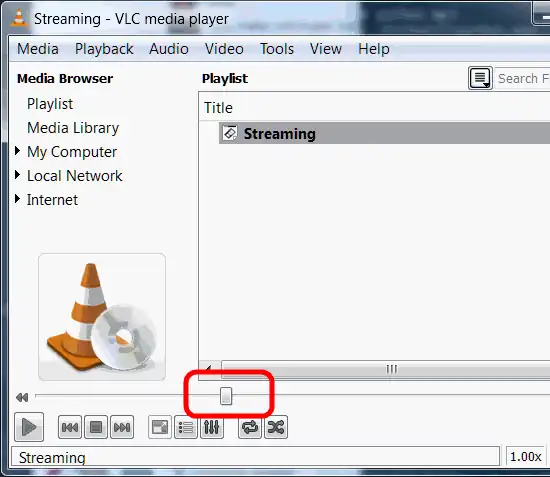The width and height of the screenshot is (550, 477).
Task: Select the My Computer label
Action: (72, 152)
